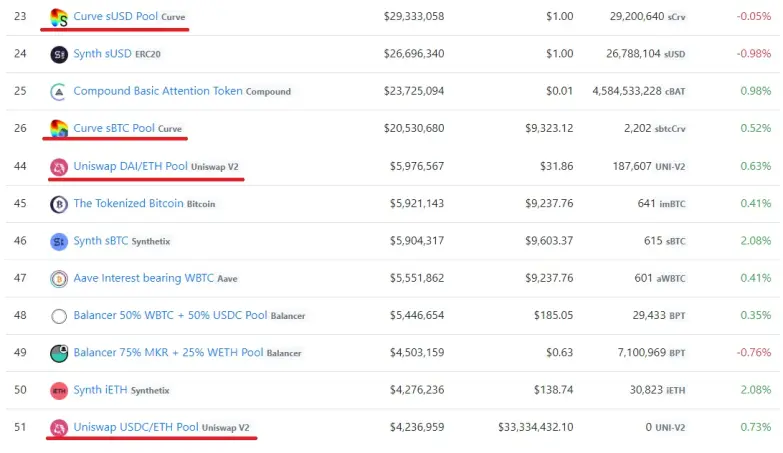Open the Curve sBTC Pool link
This screenshot has height=453, width=783.
pyautogui.click(x=114, y=128)
